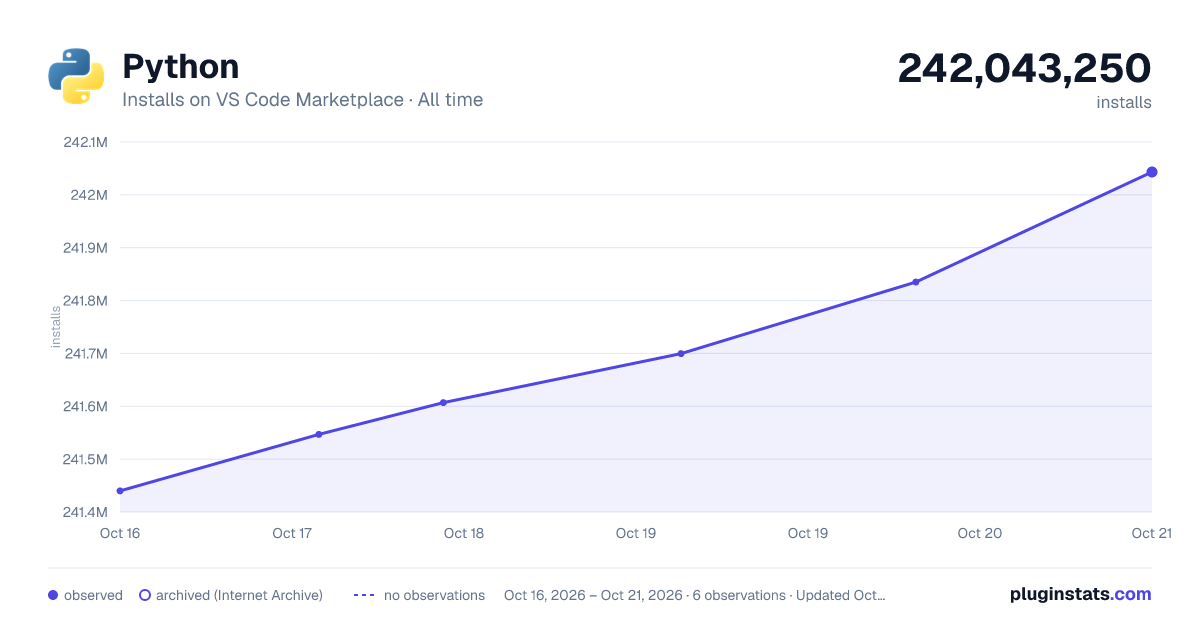Image resolution: width=1200 pixels, height=630 pixels.
Task: Click the Python logo icon
Action: (77, 76)
